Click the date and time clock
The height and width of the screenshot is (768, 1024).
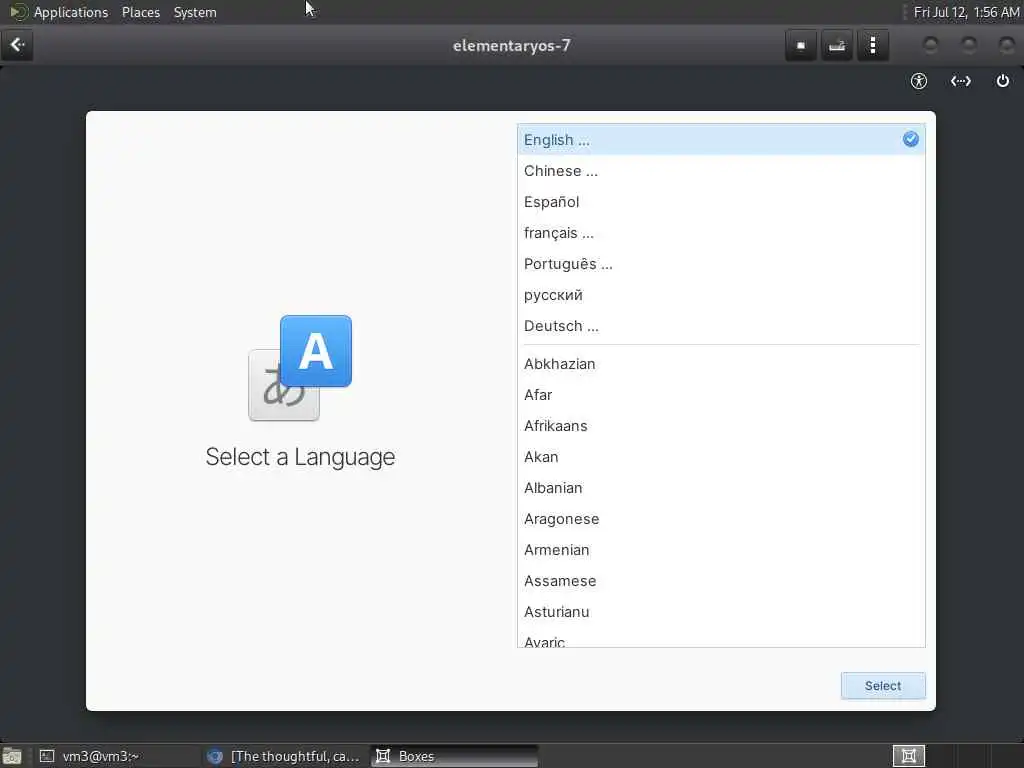967,12
